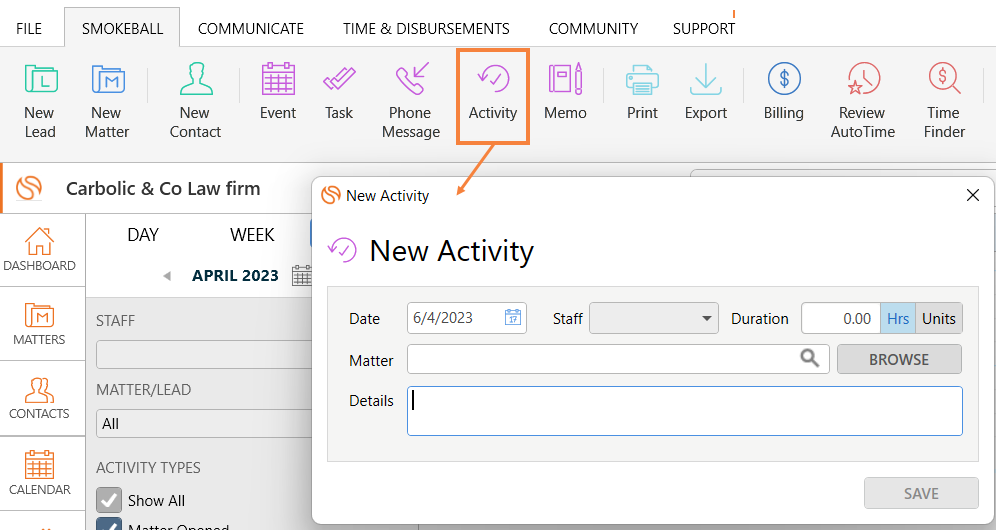Open the Event calendar icon in ribbon
This screenshot has width=996, height=530.
pyautogui.click(x=278, y=92)
